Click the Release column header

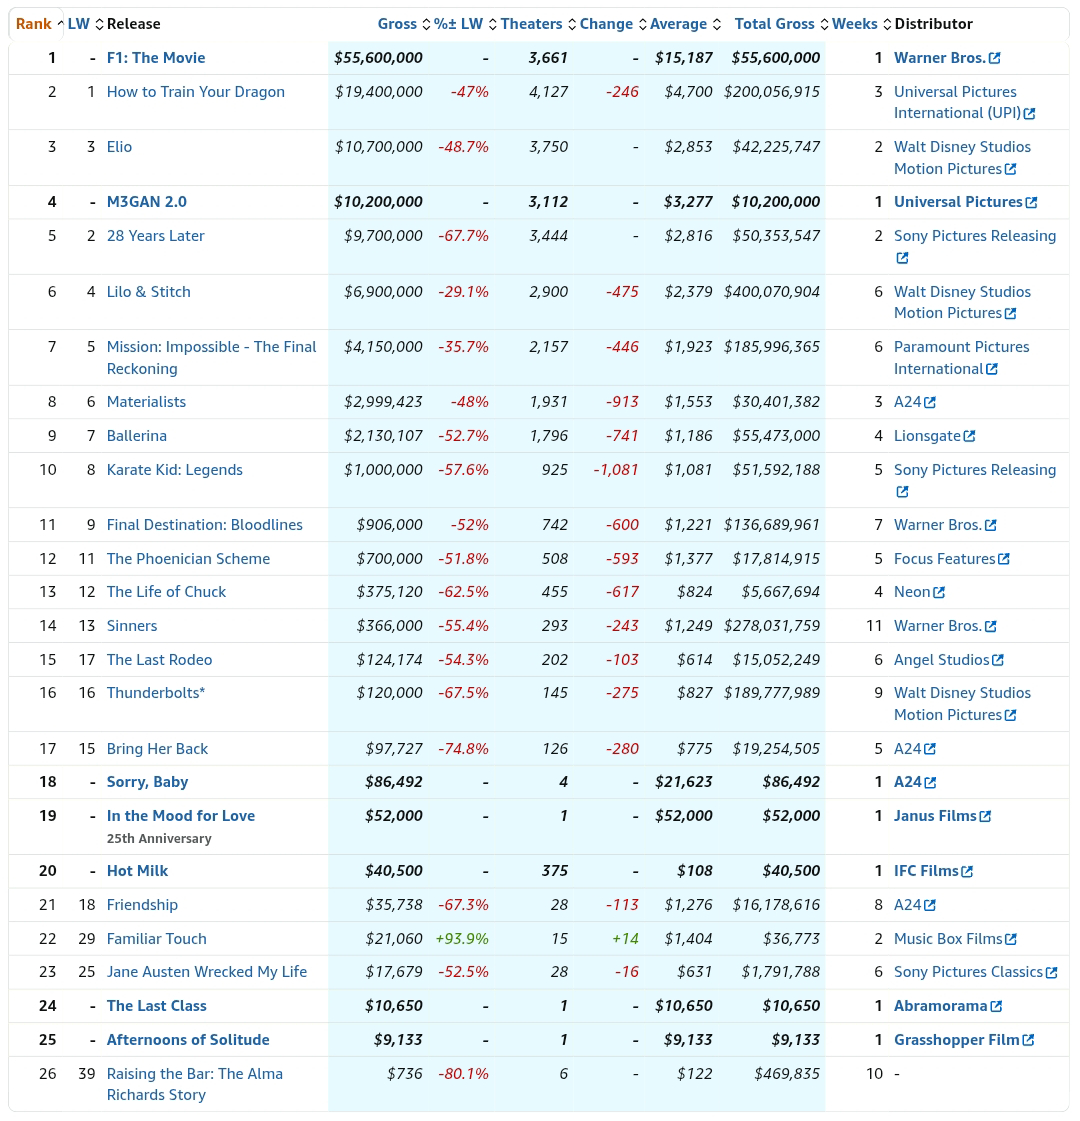pos(134,24)
